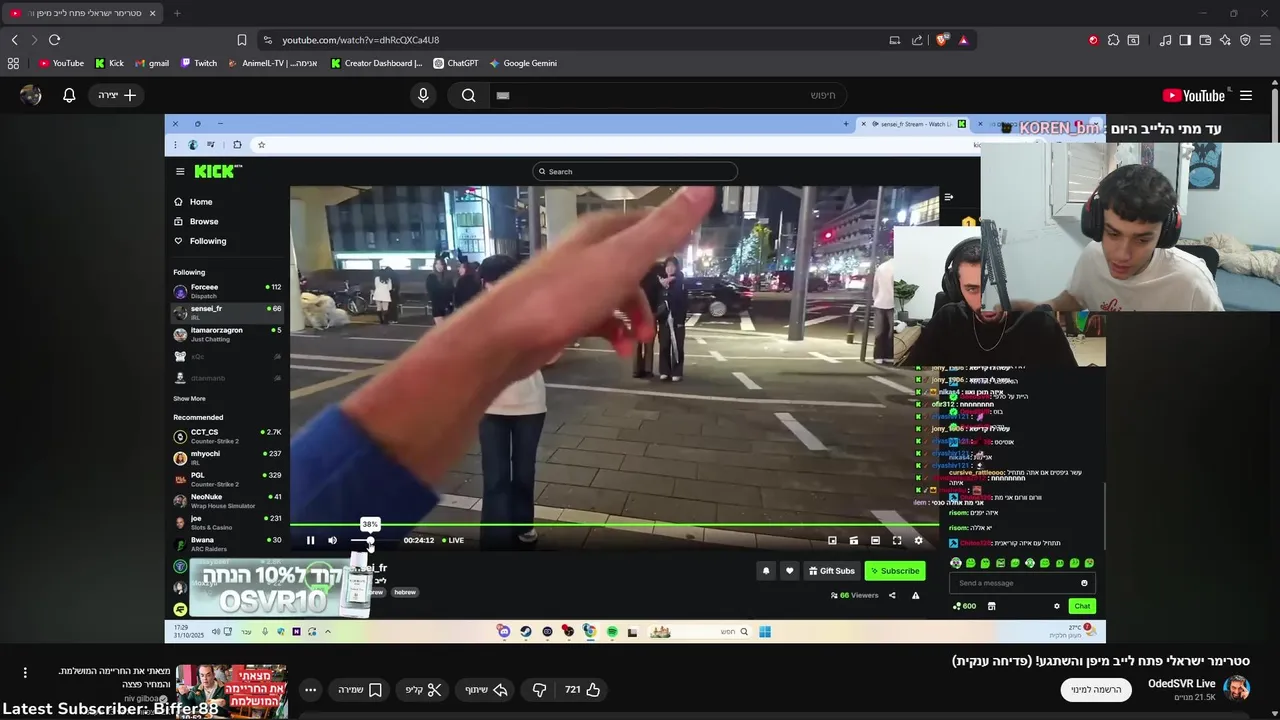This screenshot has height=720, width=1280.
Task: Subscribe to OdedSVR Live channel
Action: pyautogui.click(x=1096, y=689)
